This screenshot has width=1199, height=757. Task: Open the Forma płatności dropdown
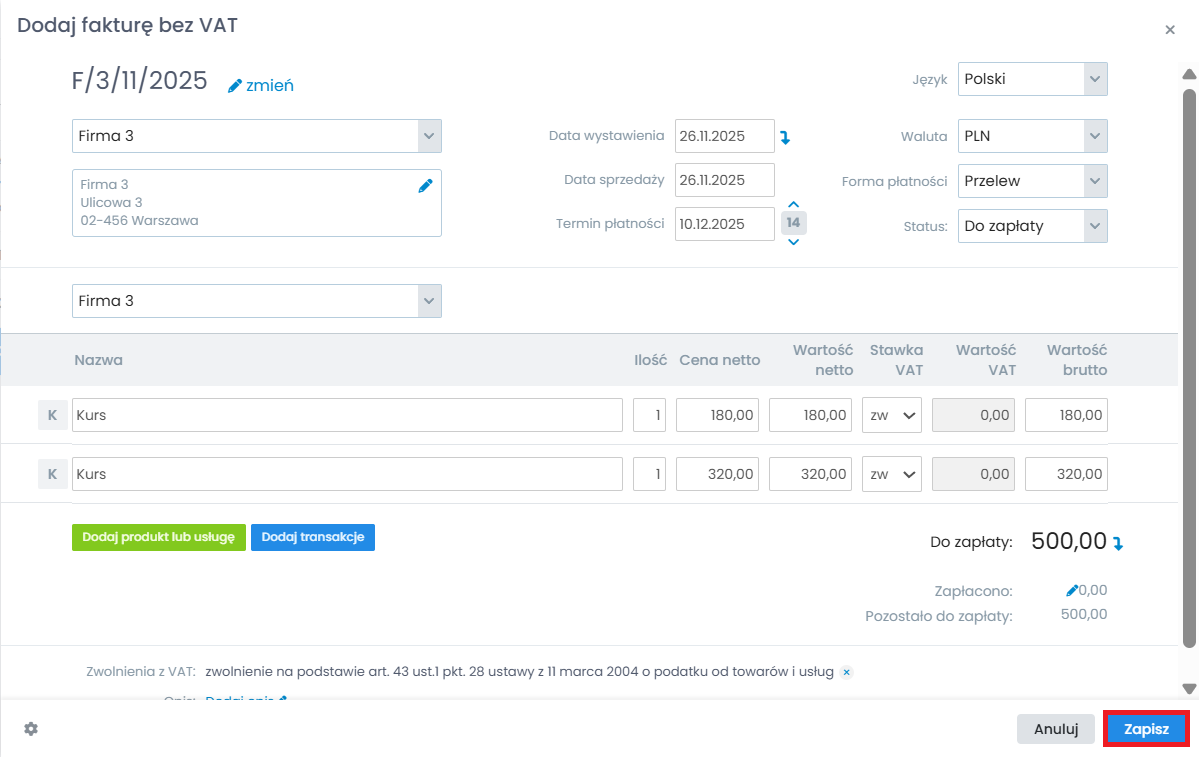(1032, 181)
